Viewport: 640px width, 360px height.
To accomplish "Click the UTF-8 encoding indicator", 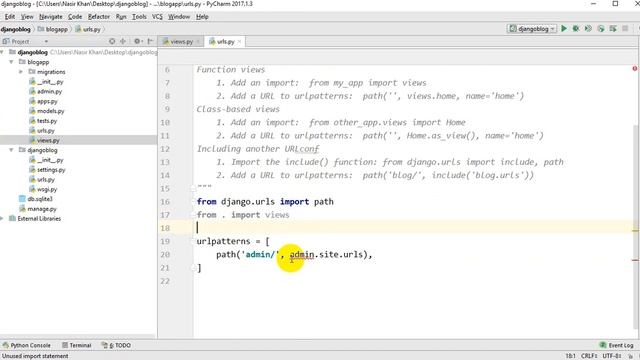I will tap(611, 356).
